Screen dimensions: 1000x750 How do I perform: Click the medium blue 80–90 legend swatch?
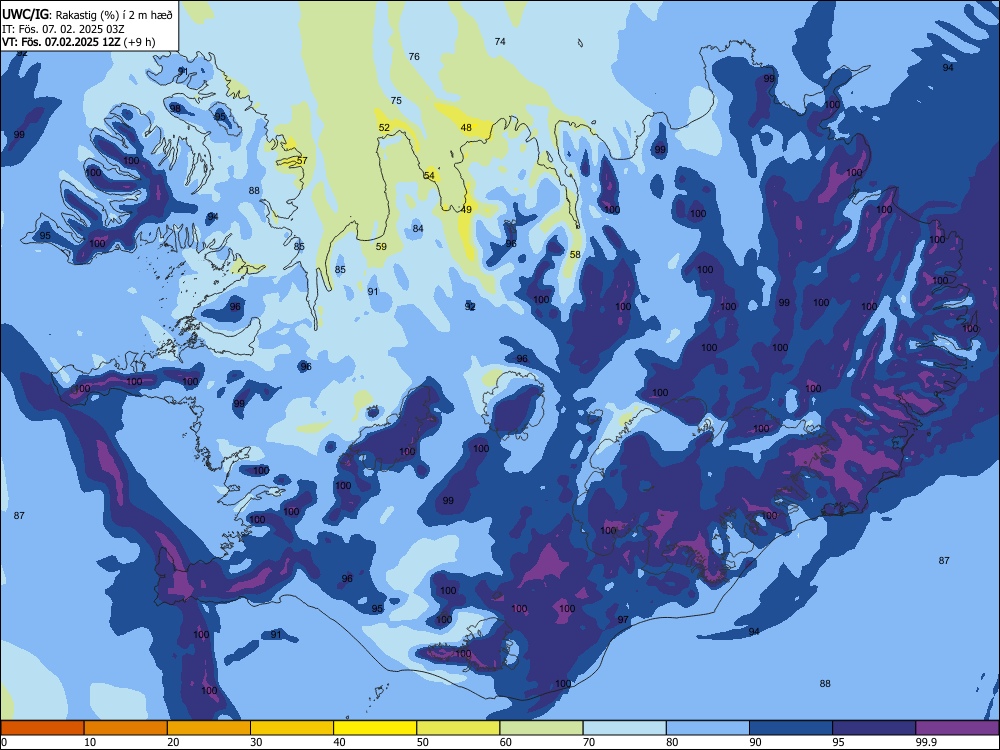click(x=708, y=728)
